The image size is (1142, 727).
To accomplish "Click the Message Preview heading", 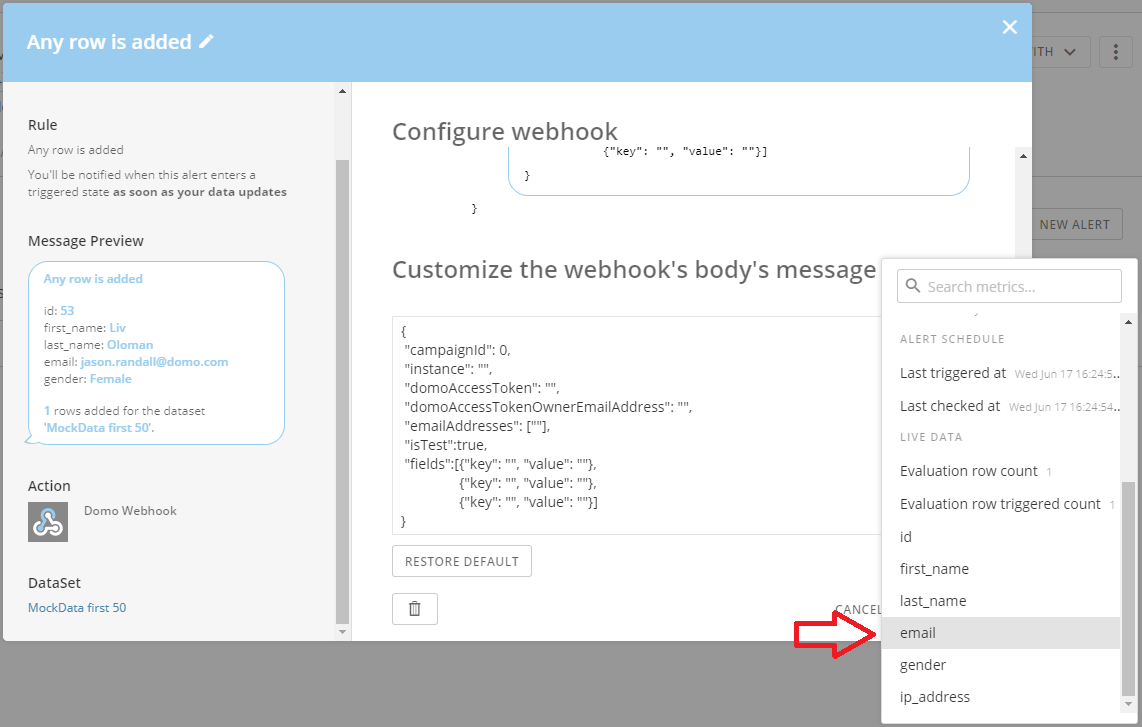I will coord(85,241).
